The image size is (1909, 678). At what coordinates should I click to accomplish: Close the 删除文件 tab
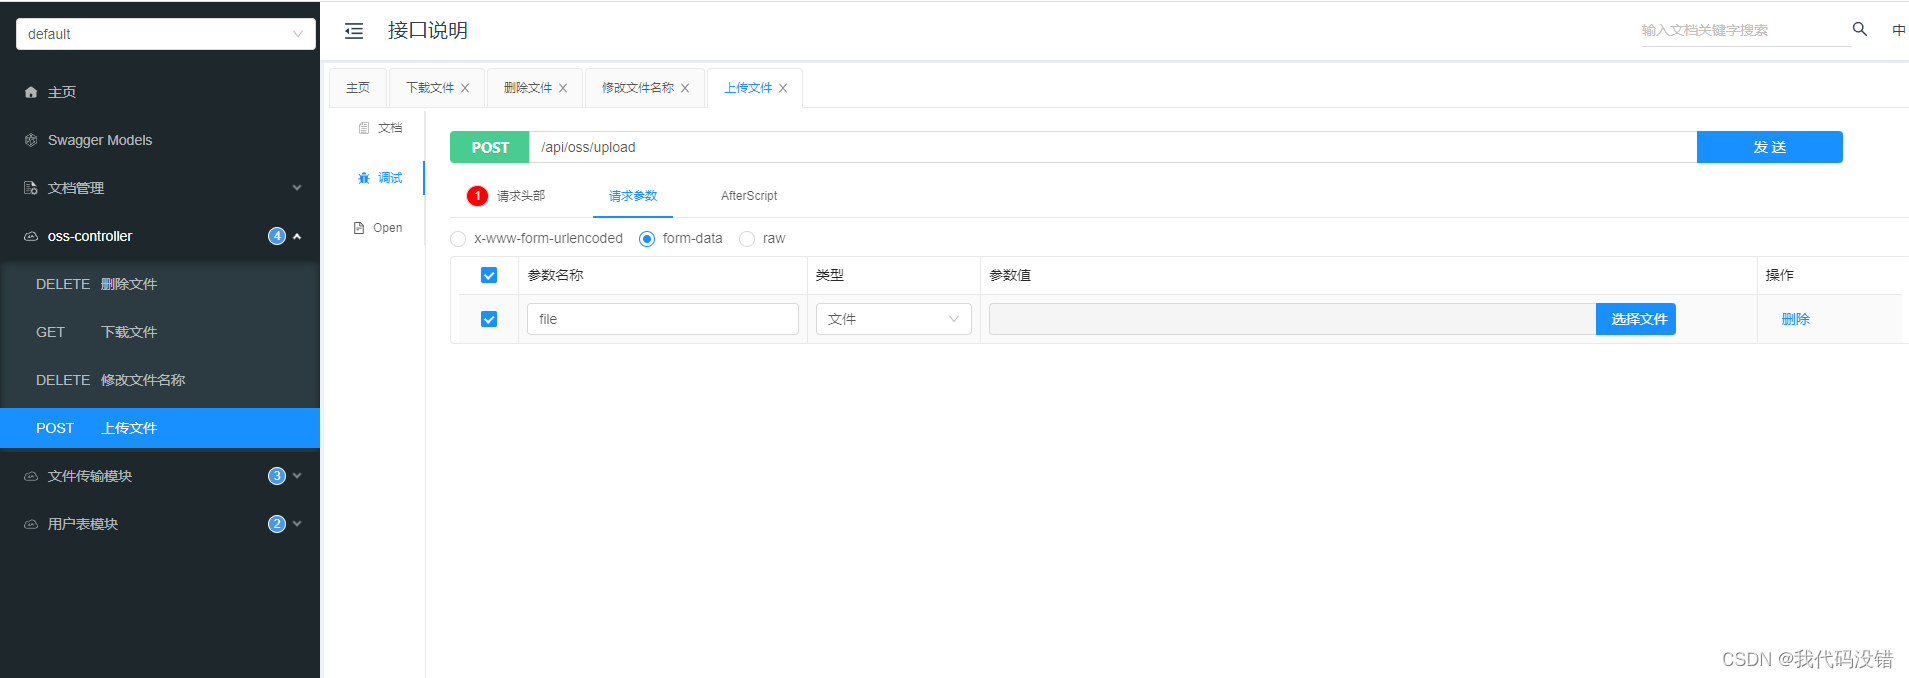pyautogui.click(x=563, y=88)
